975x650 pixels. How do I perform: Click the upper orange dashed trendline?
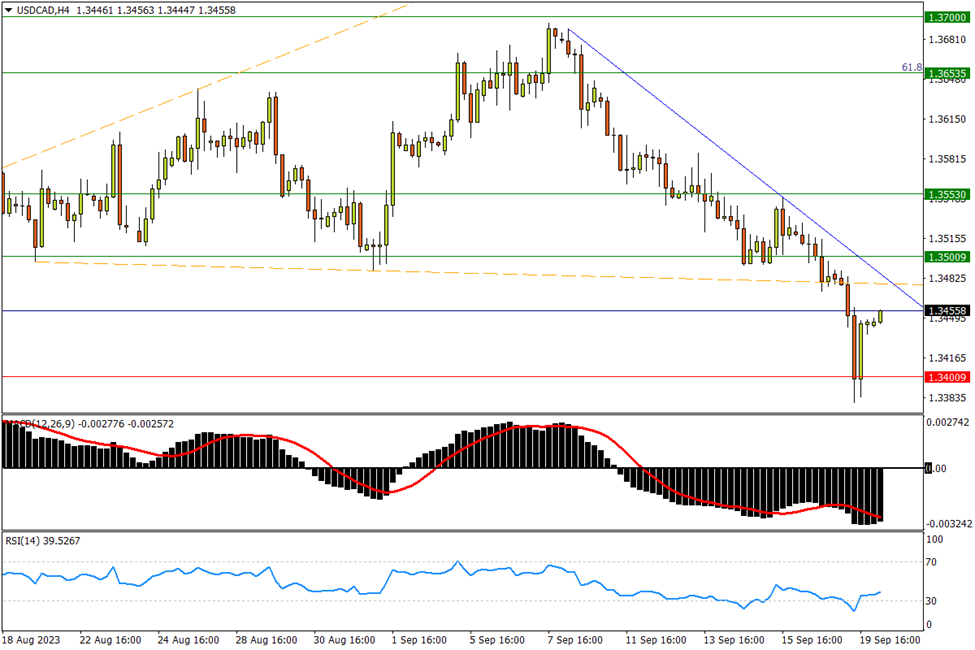click(200, 89)
